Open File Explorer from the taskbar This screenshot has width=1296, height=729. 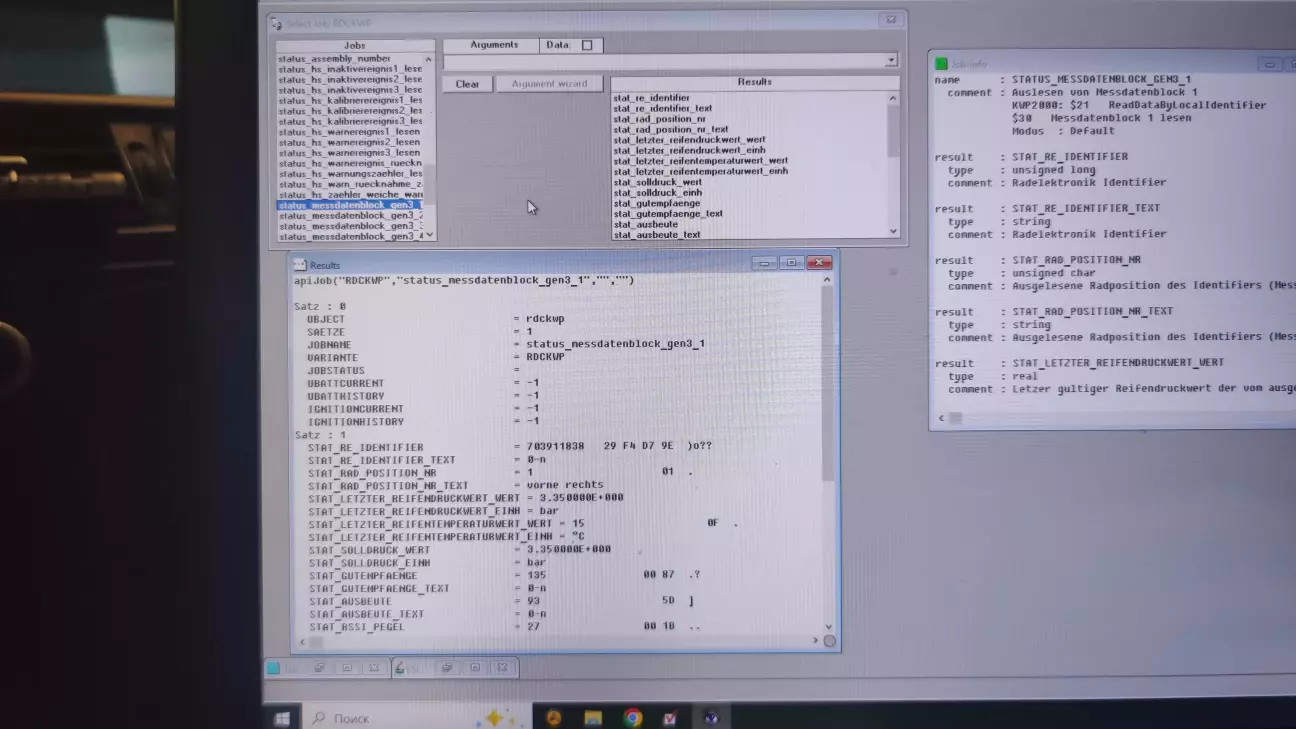click(593, 717)
